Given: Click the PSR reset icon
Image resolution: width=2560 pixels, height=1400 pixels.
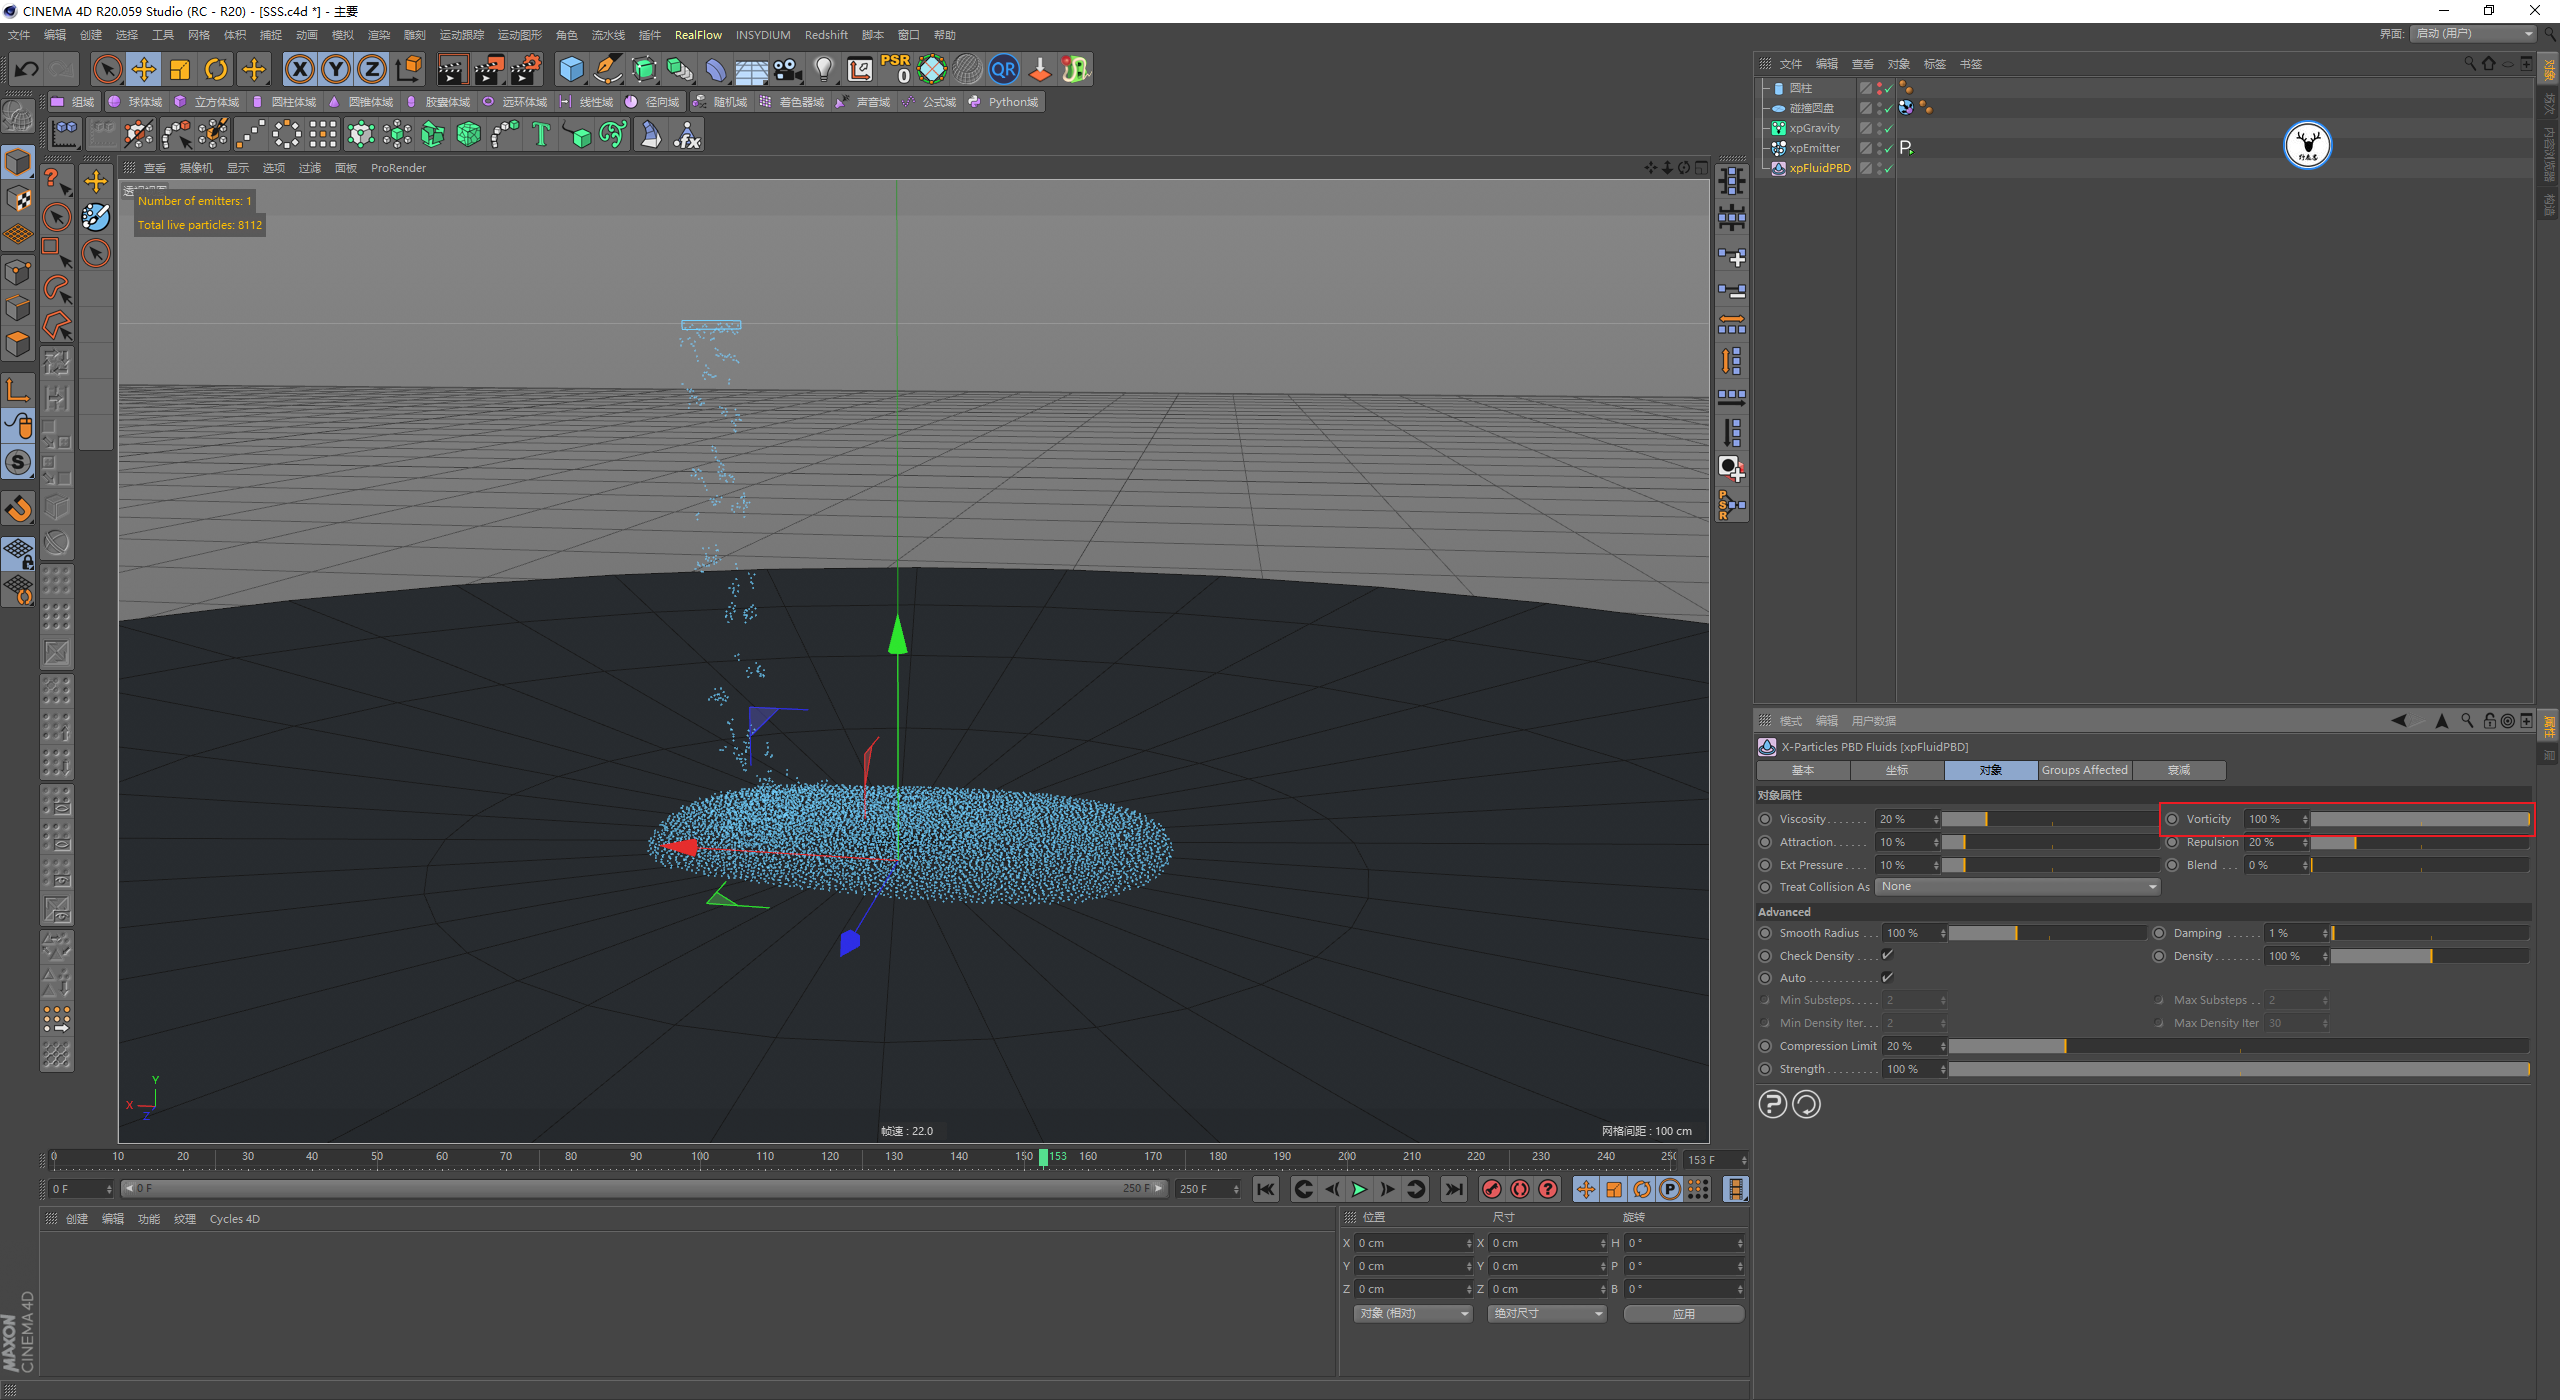Looking at the screenshot, I should [896, 69].
